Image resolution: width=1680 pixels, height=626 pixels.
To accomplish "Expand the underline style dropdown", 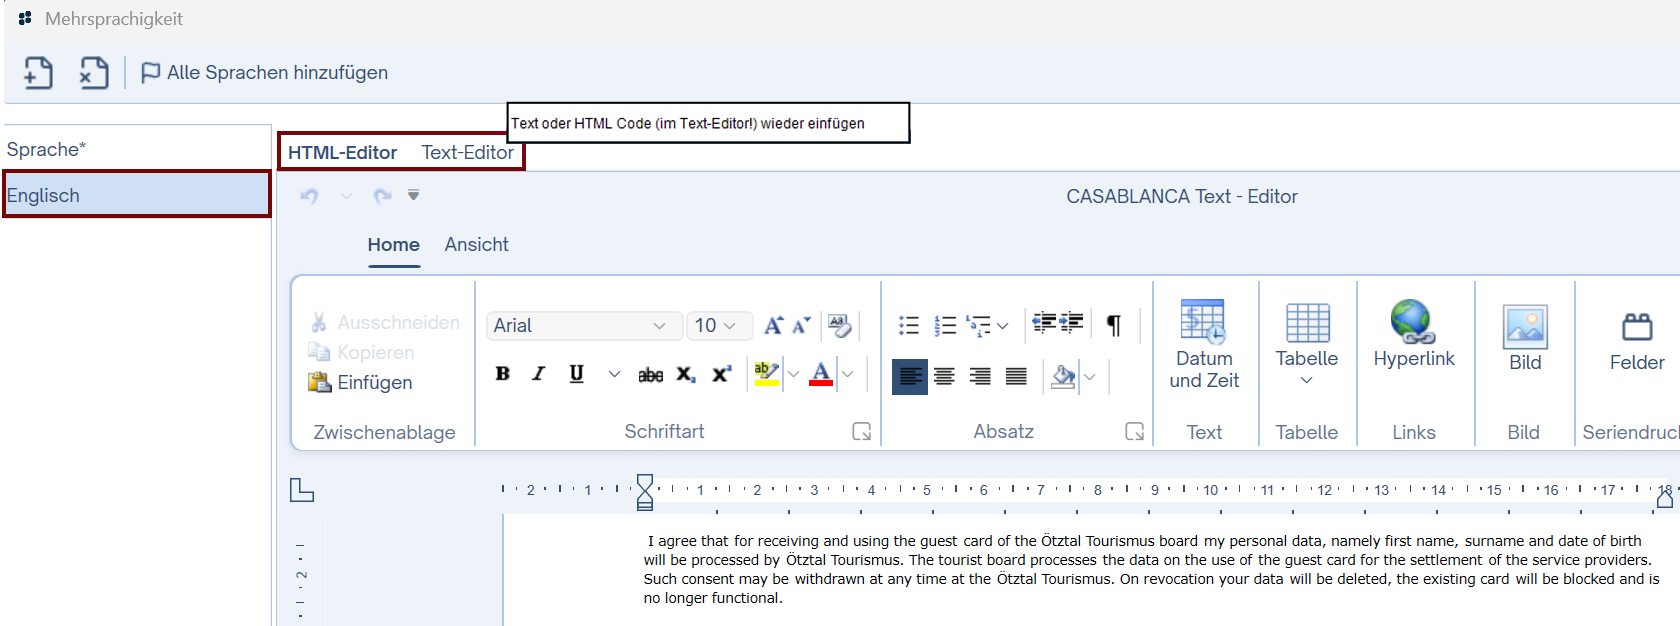I will point(614,375).
